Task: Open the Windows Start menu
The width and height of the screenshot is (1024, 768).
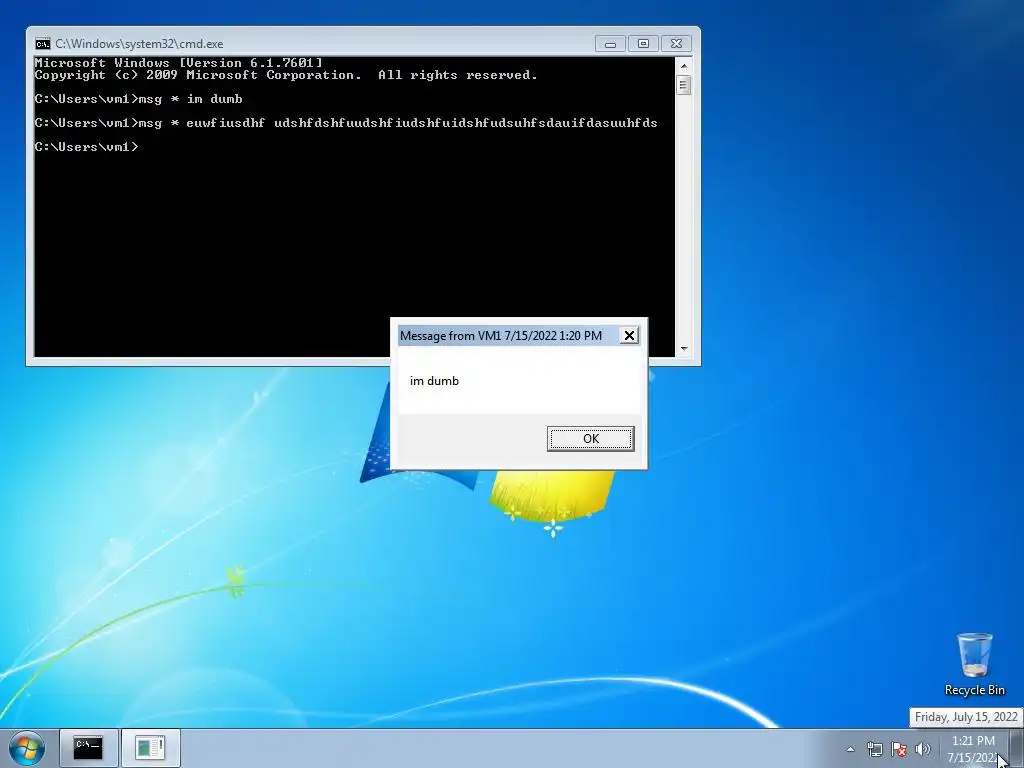Action: click(27, 748)
